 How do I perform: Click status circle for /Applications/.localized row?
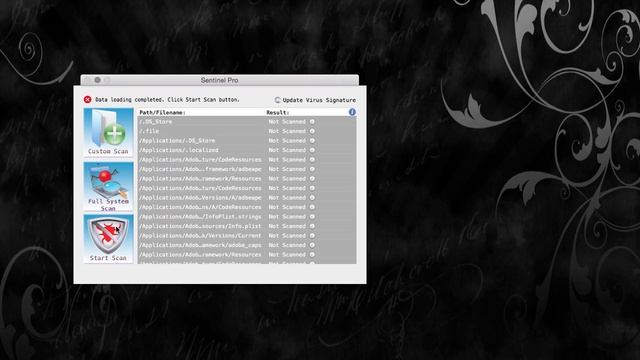pos(312,150)
